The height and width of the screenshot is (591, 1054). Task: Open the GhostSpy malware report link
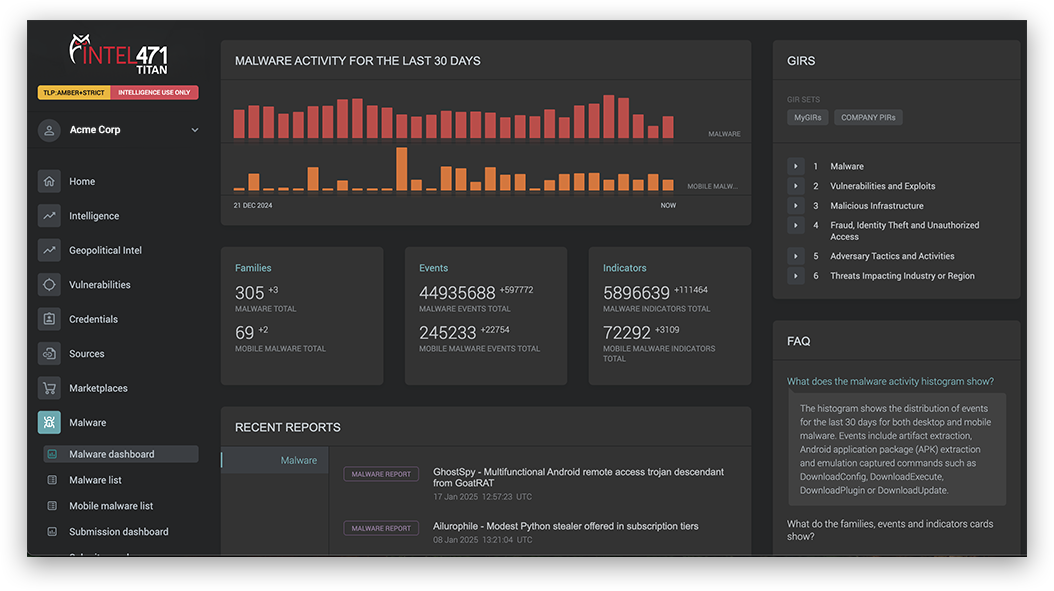(578, 477)
